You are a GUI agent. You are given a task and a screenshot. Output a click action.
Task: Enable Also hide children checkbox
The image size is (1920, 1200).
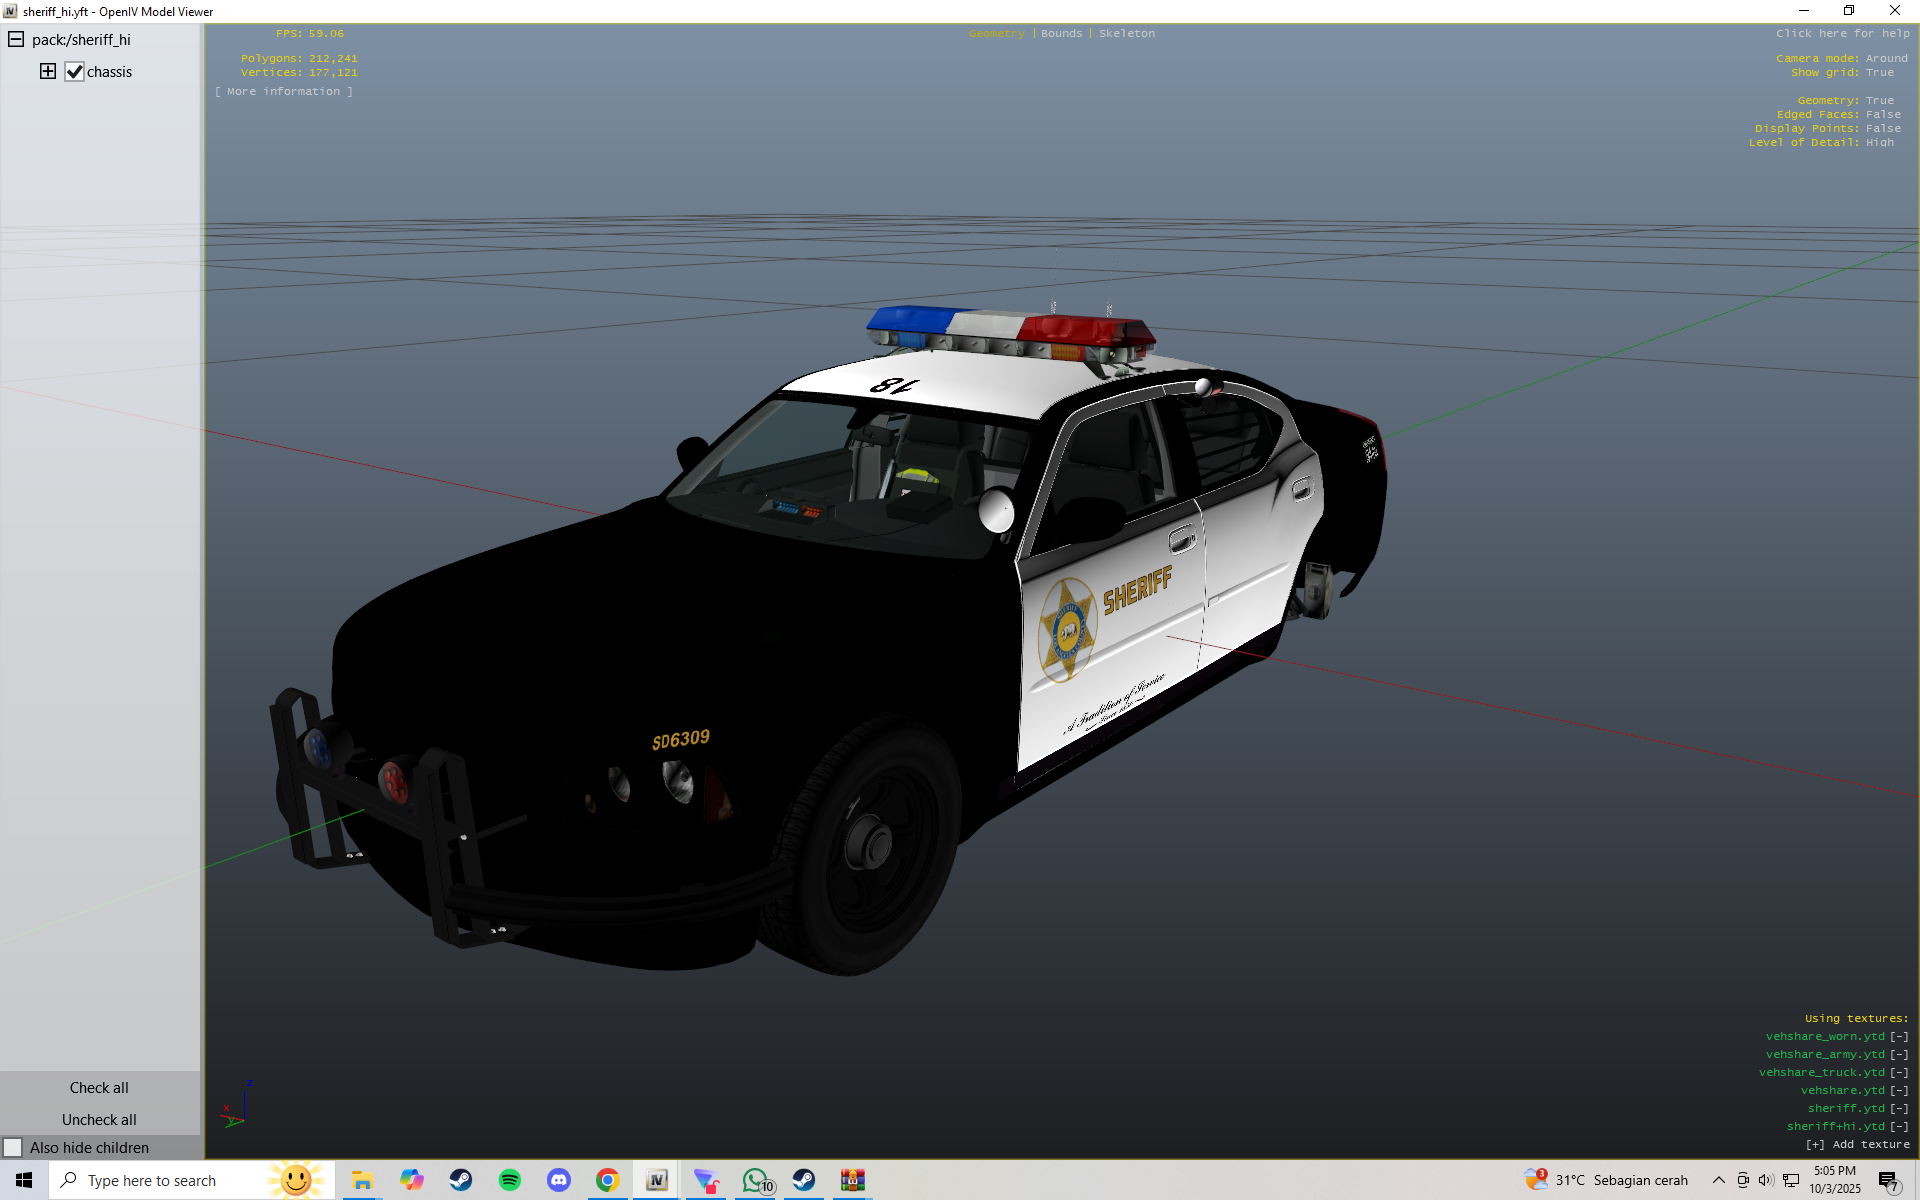(13, 1147)
